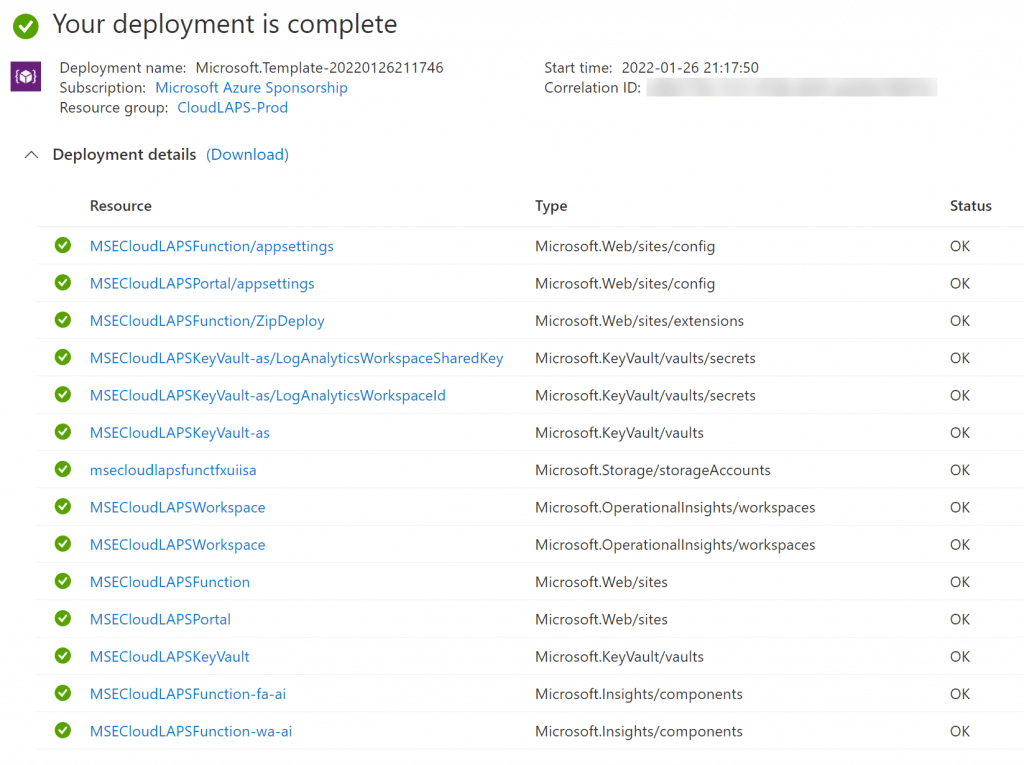The width and height of the screenshot is (1024, 765).
Task: Select the Microsoft.Storage/storageAccounts type cell
Action: 652,470
